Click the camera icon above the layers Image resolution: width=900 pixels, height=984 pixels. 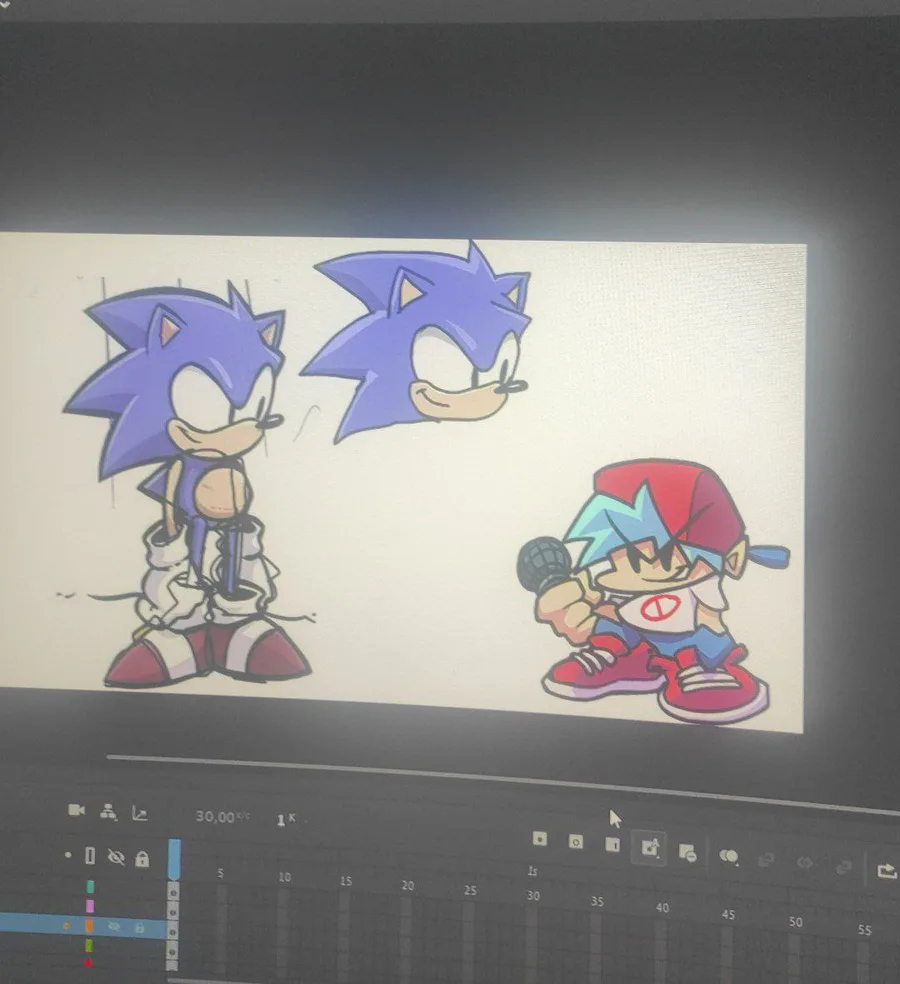tap(77, 810)
